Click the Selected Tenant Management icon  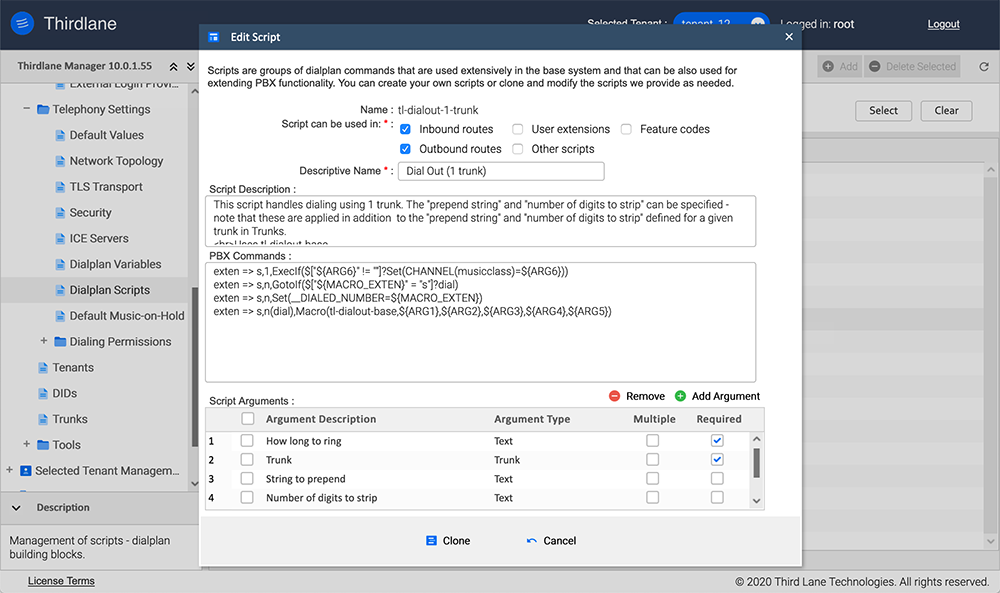(x=26, y=471)
